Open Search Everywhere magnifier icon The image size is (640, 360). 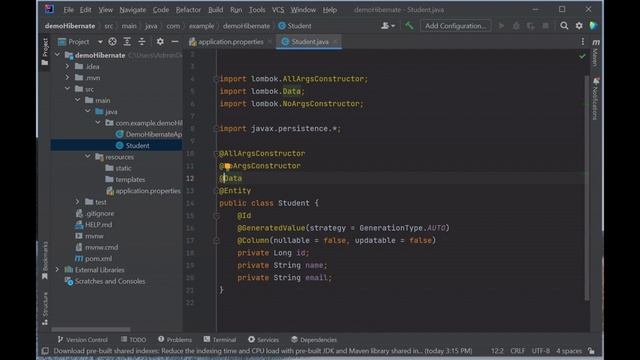pyautogui.click(x=564, y=26)
